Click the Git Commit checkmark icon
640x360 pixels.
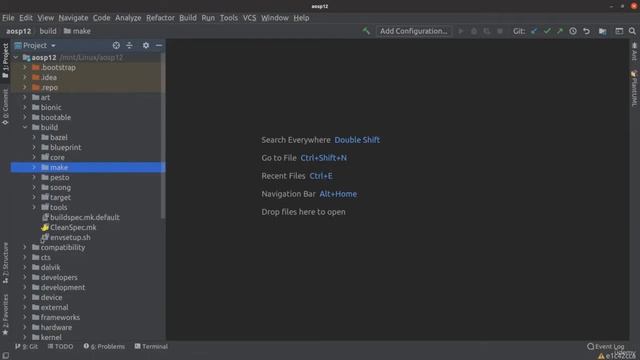click(547, 31)
